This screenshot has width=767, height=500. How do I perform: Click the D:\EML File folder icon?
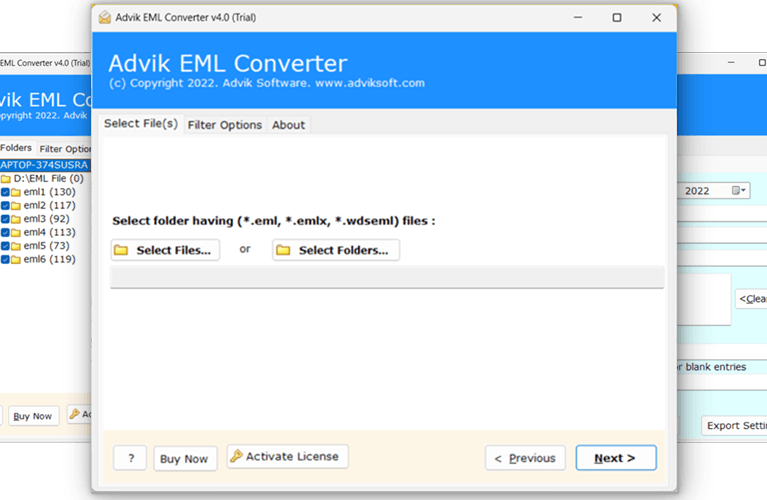pyautogui.click(x=6, y=178)
